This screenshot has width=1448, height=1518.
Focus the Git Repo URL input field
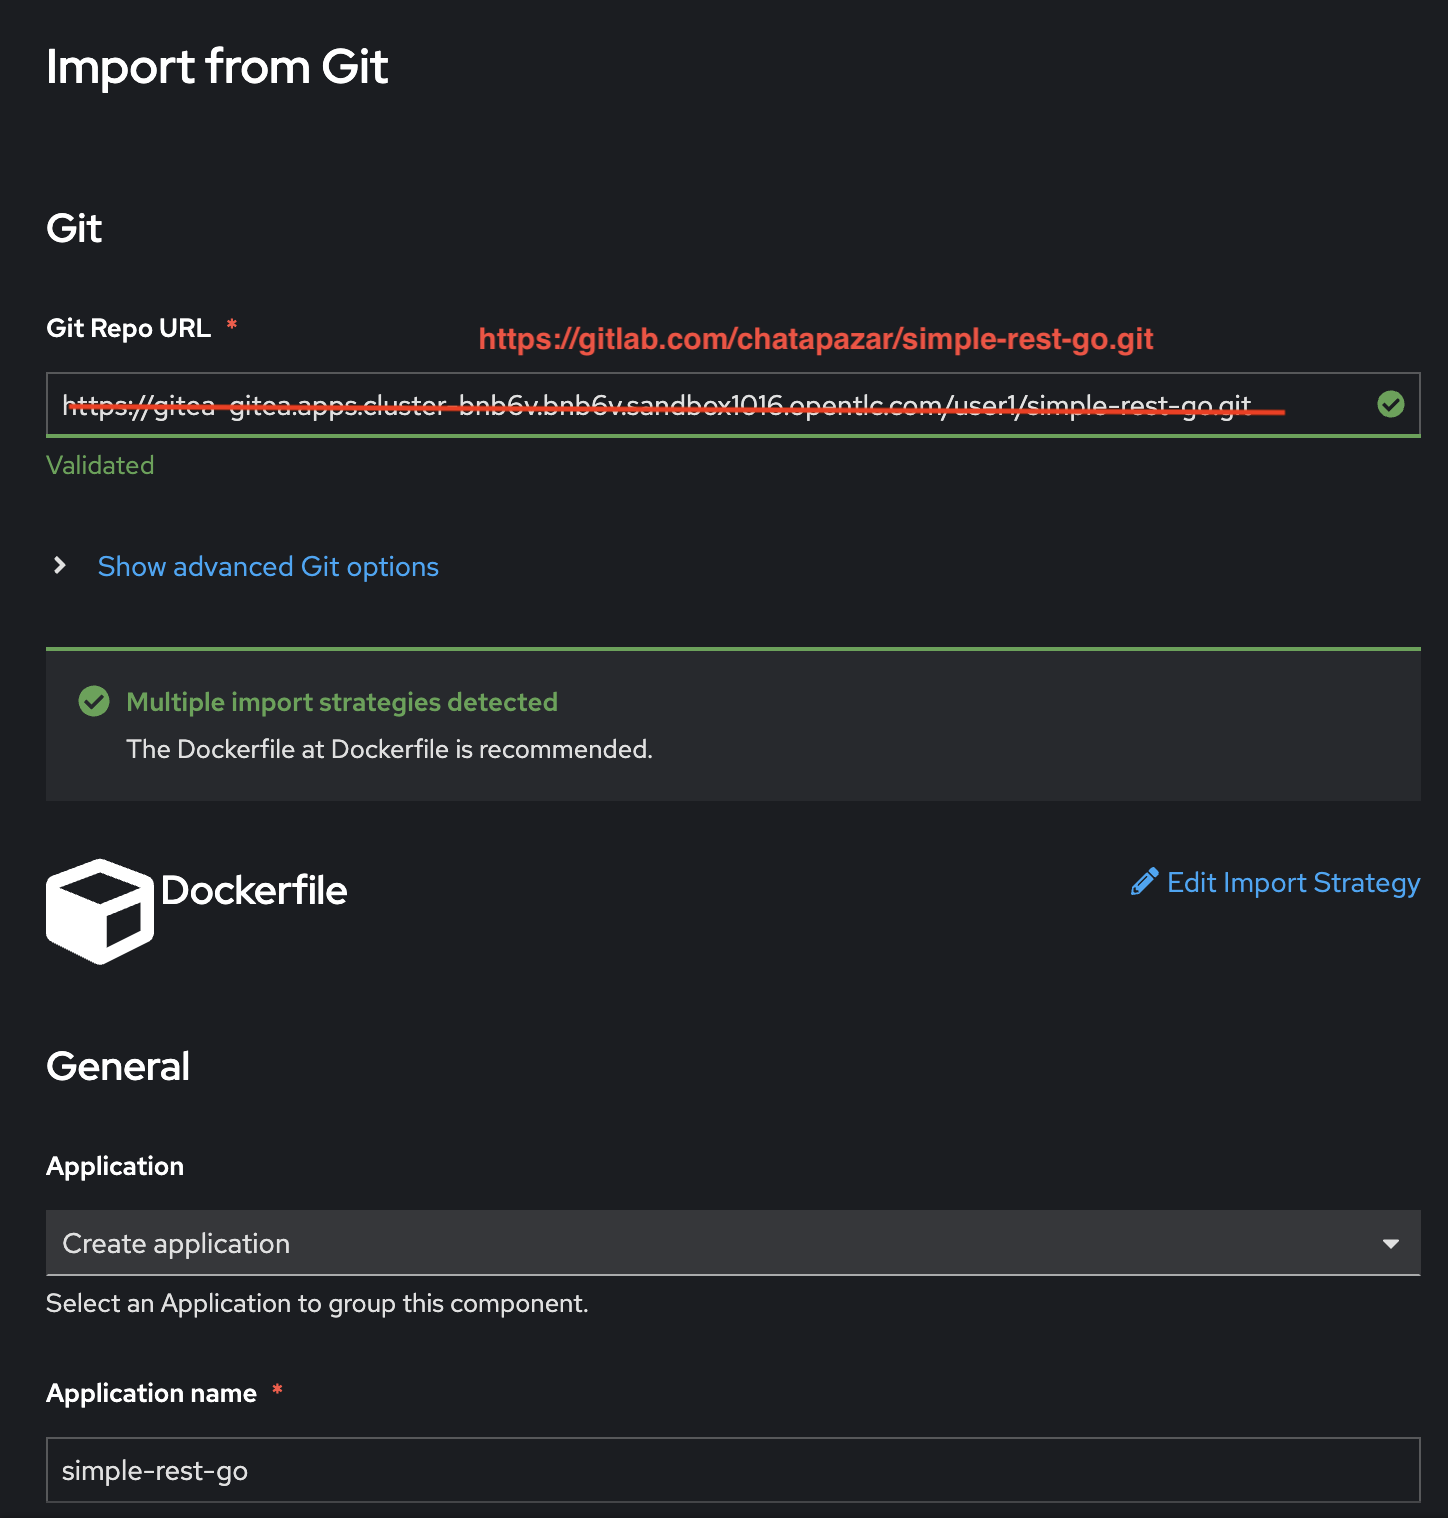click(x=733, y=405)
